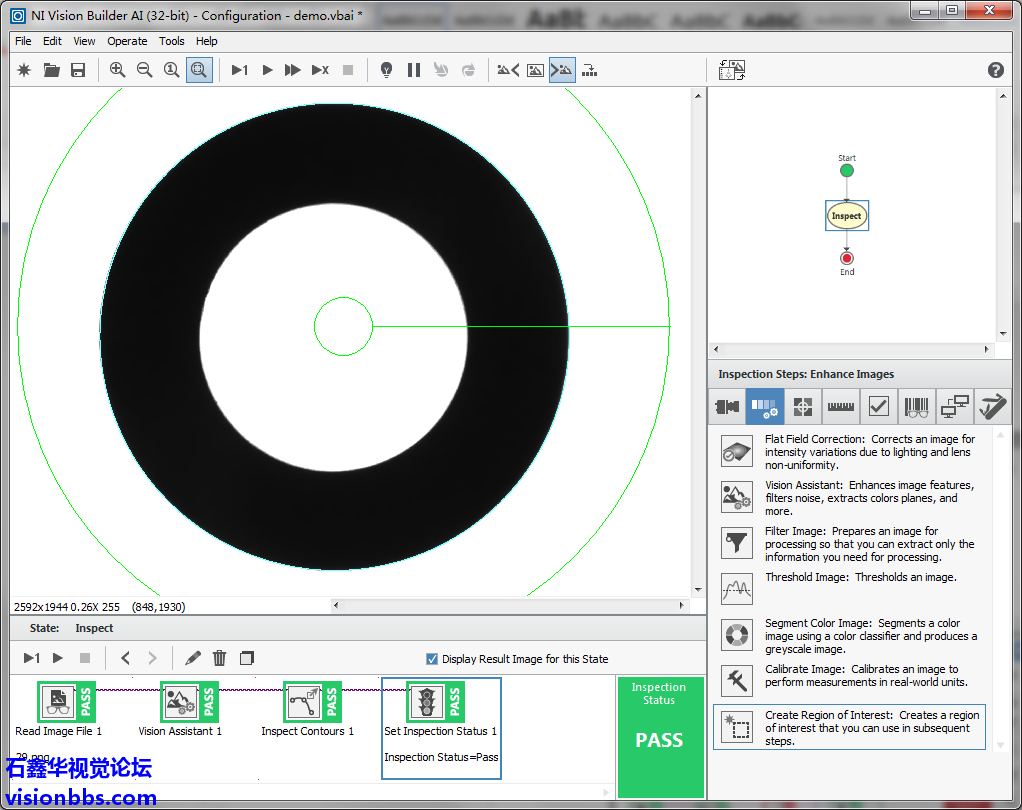Image resolution: width=1022 pixels, height=810 pixels.
Task: Choose the Threshold Image step icon
Action: coord(737,588)
